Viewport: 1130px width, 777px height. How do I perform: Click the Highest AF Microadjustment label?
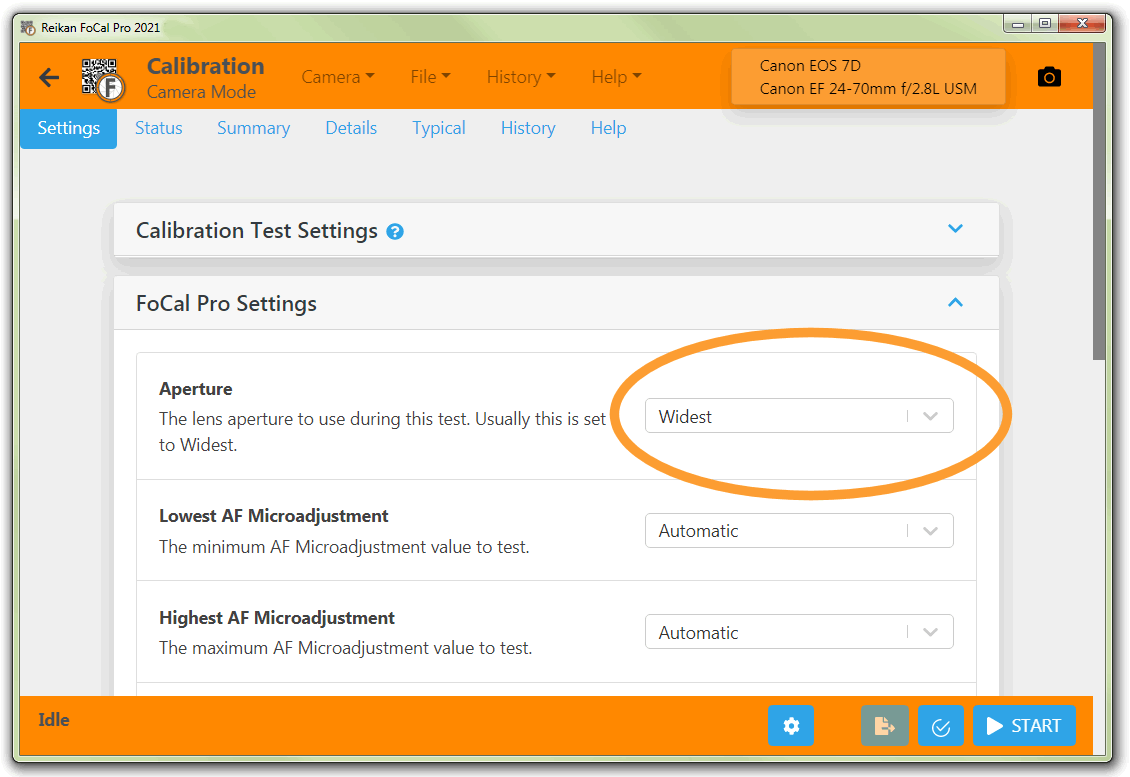277,618
